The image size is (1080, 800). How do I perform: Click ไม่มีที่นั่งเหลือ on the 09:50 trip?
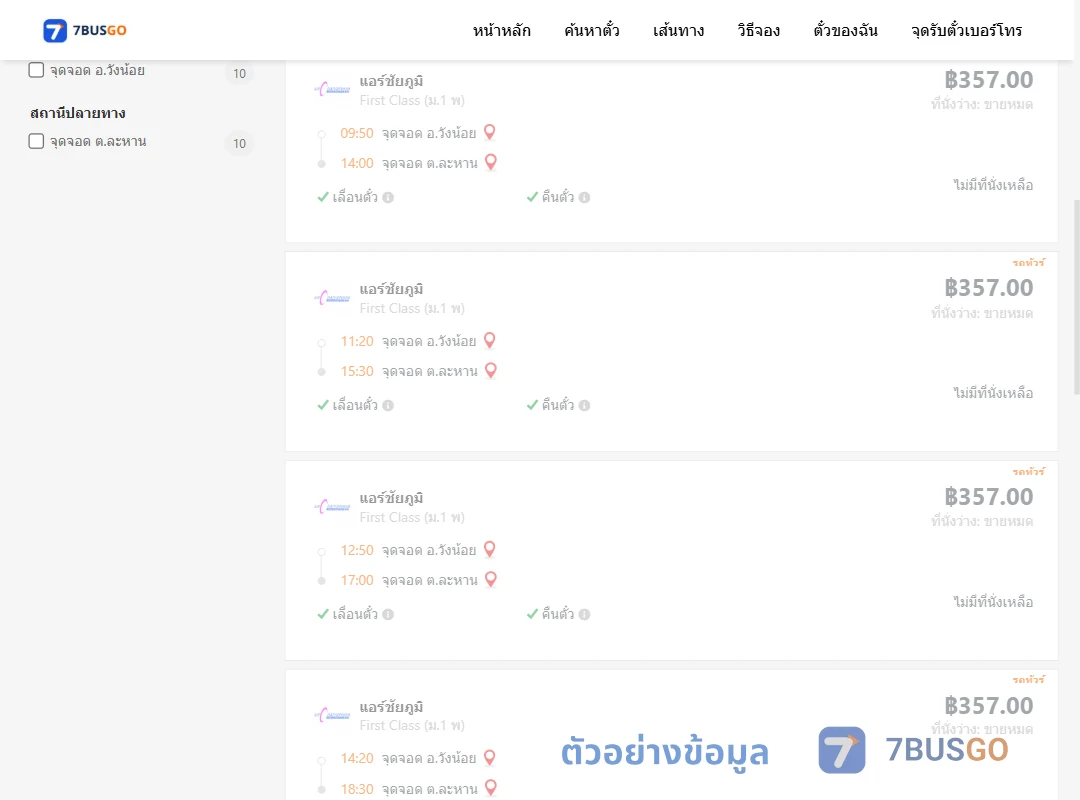click(x=993, y=185)
